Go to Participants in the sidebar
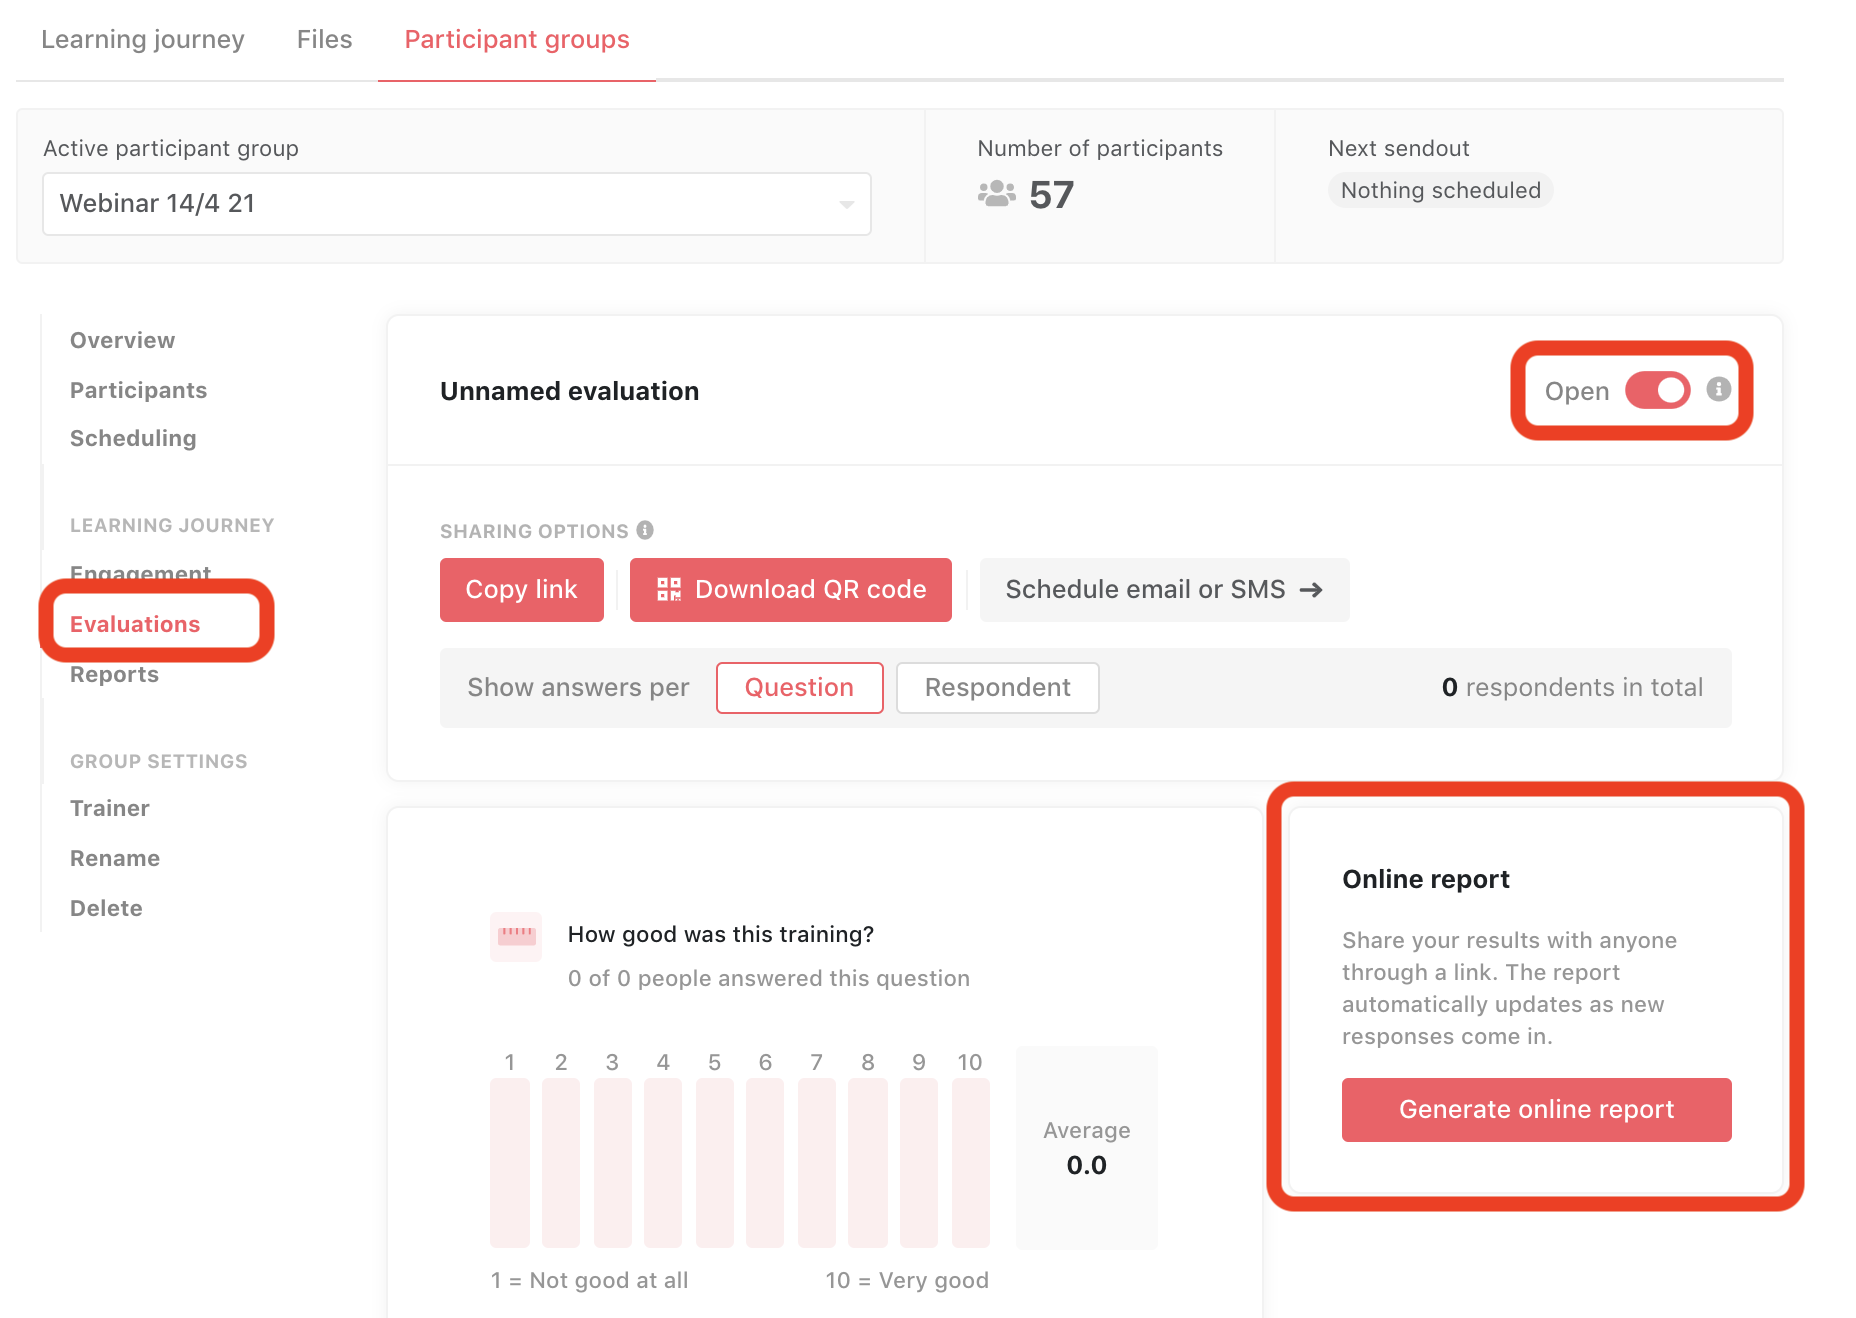The width and height of the screenshot is (1856, 1318). [x=139, y=391]
